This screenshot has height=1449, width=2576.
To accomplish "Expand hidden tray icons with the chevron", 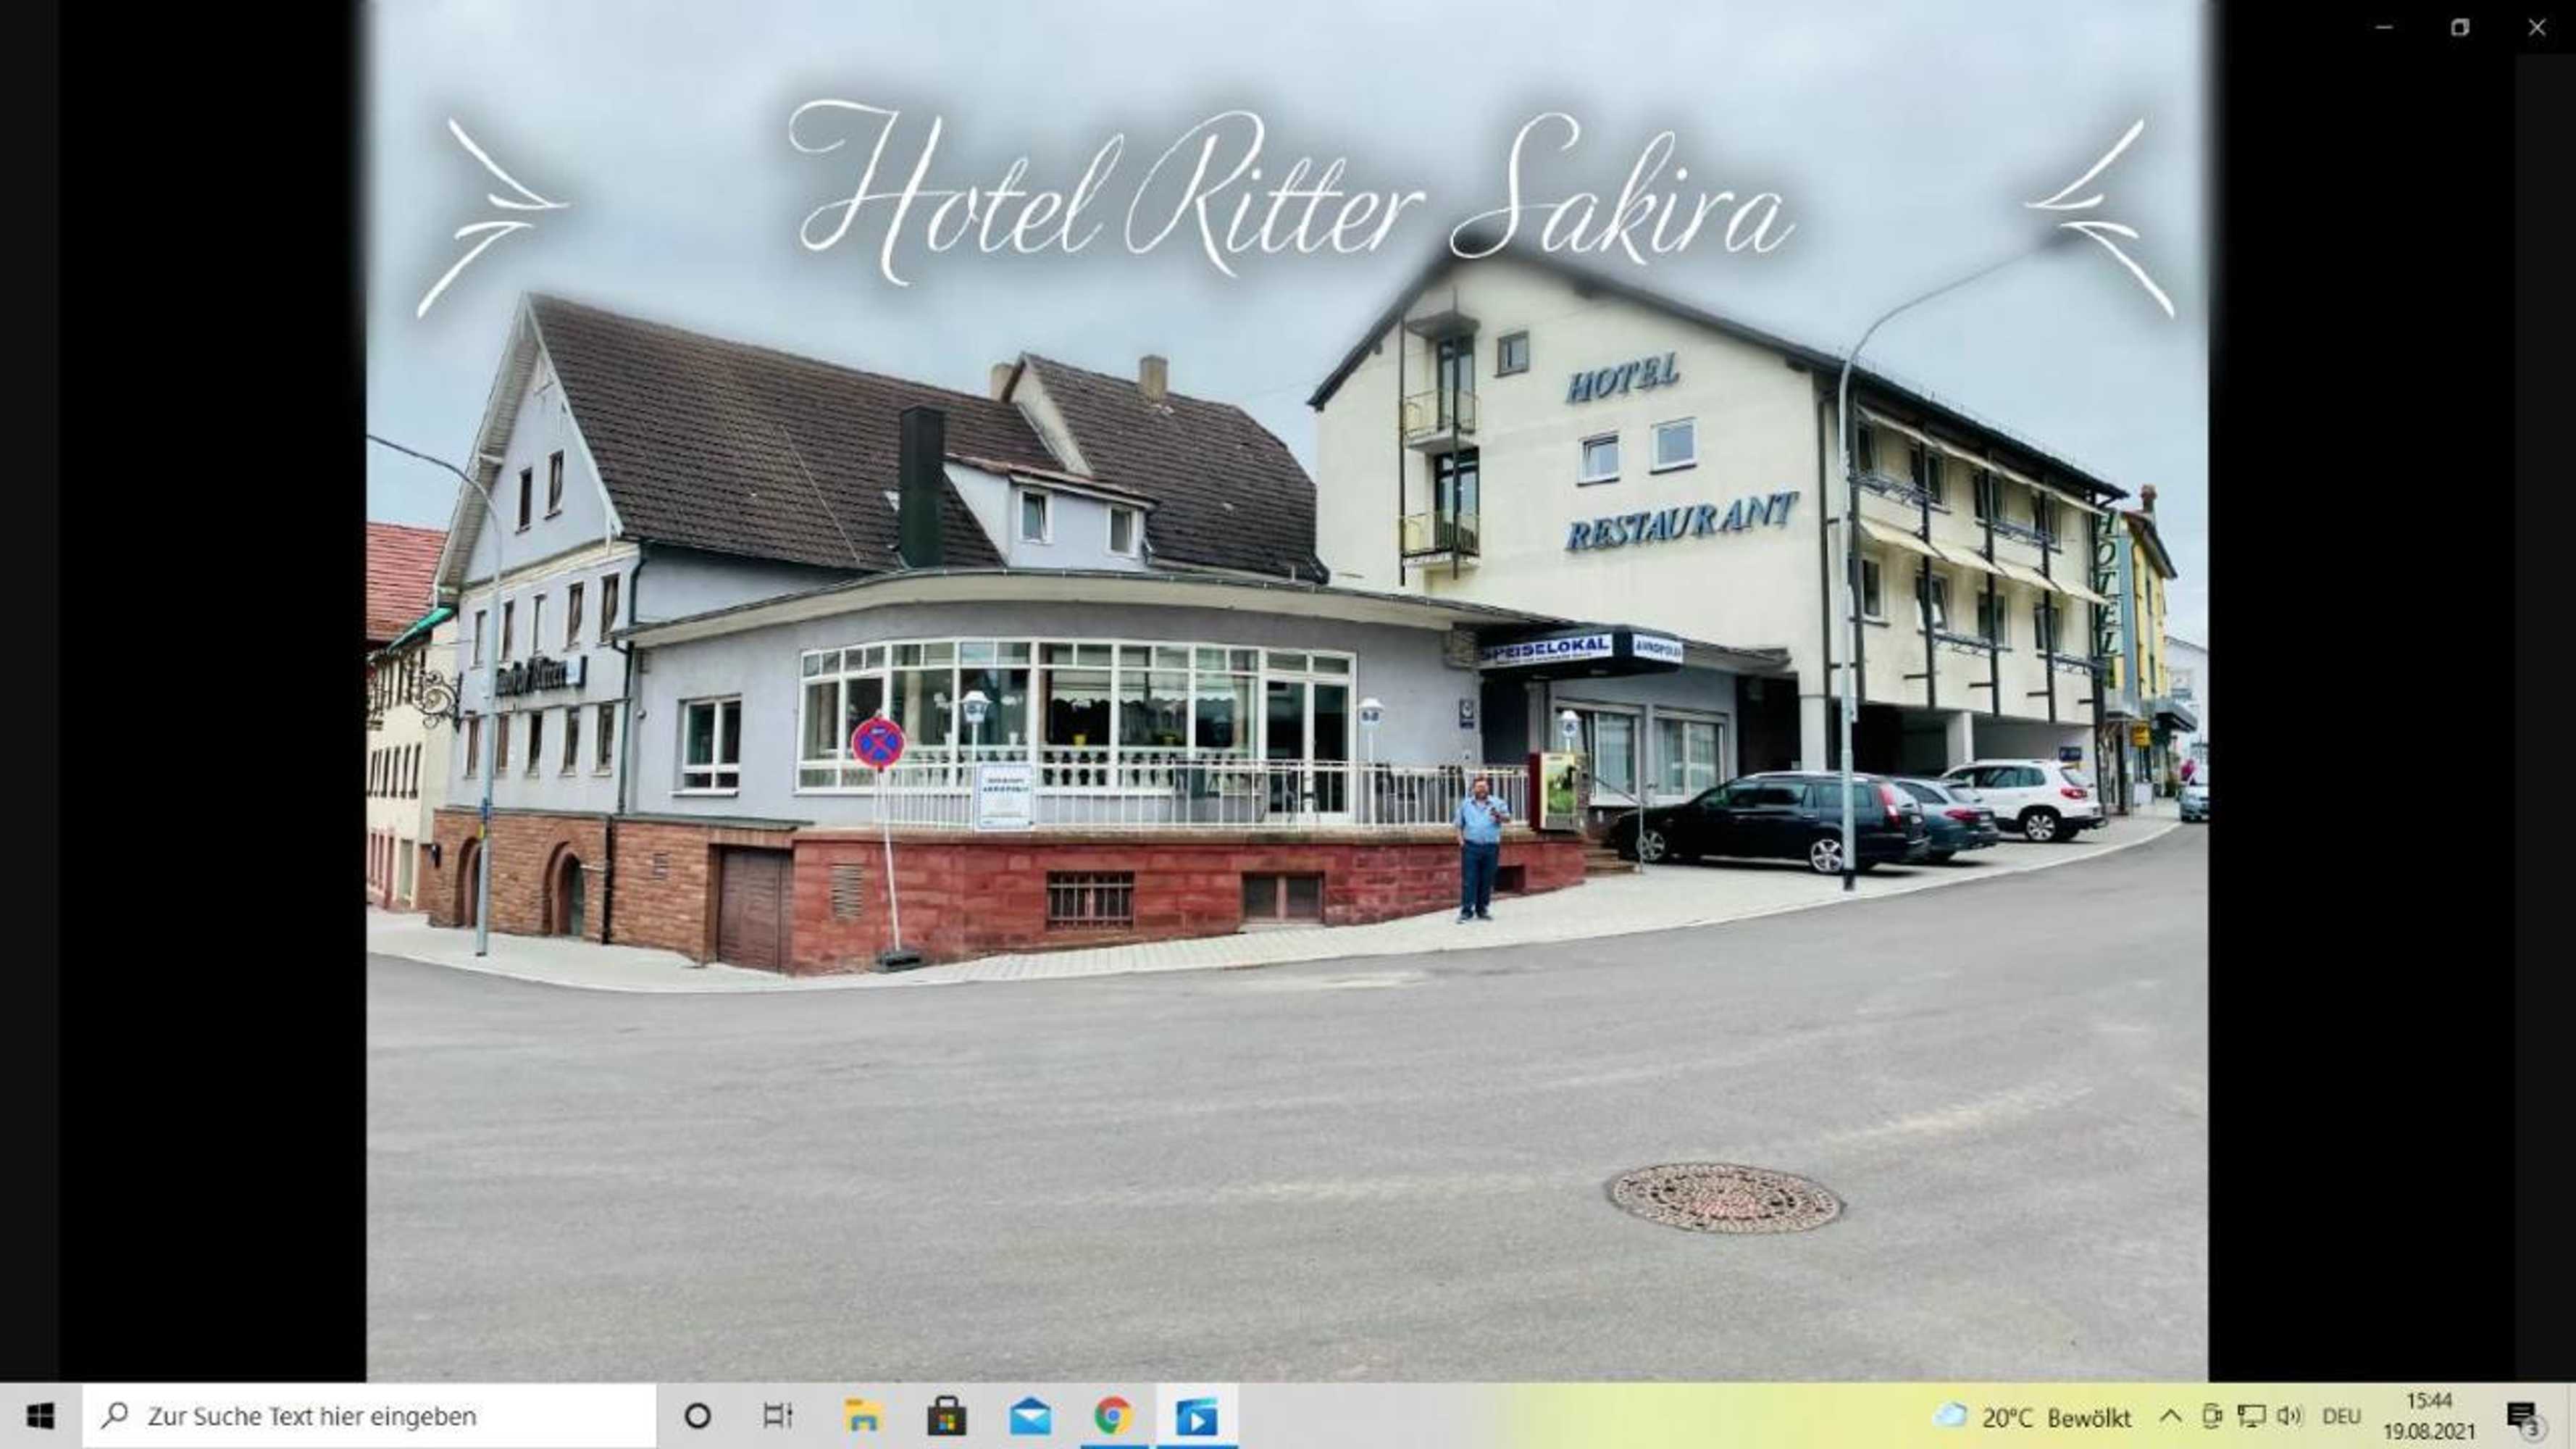I will coord(2172,1416).
